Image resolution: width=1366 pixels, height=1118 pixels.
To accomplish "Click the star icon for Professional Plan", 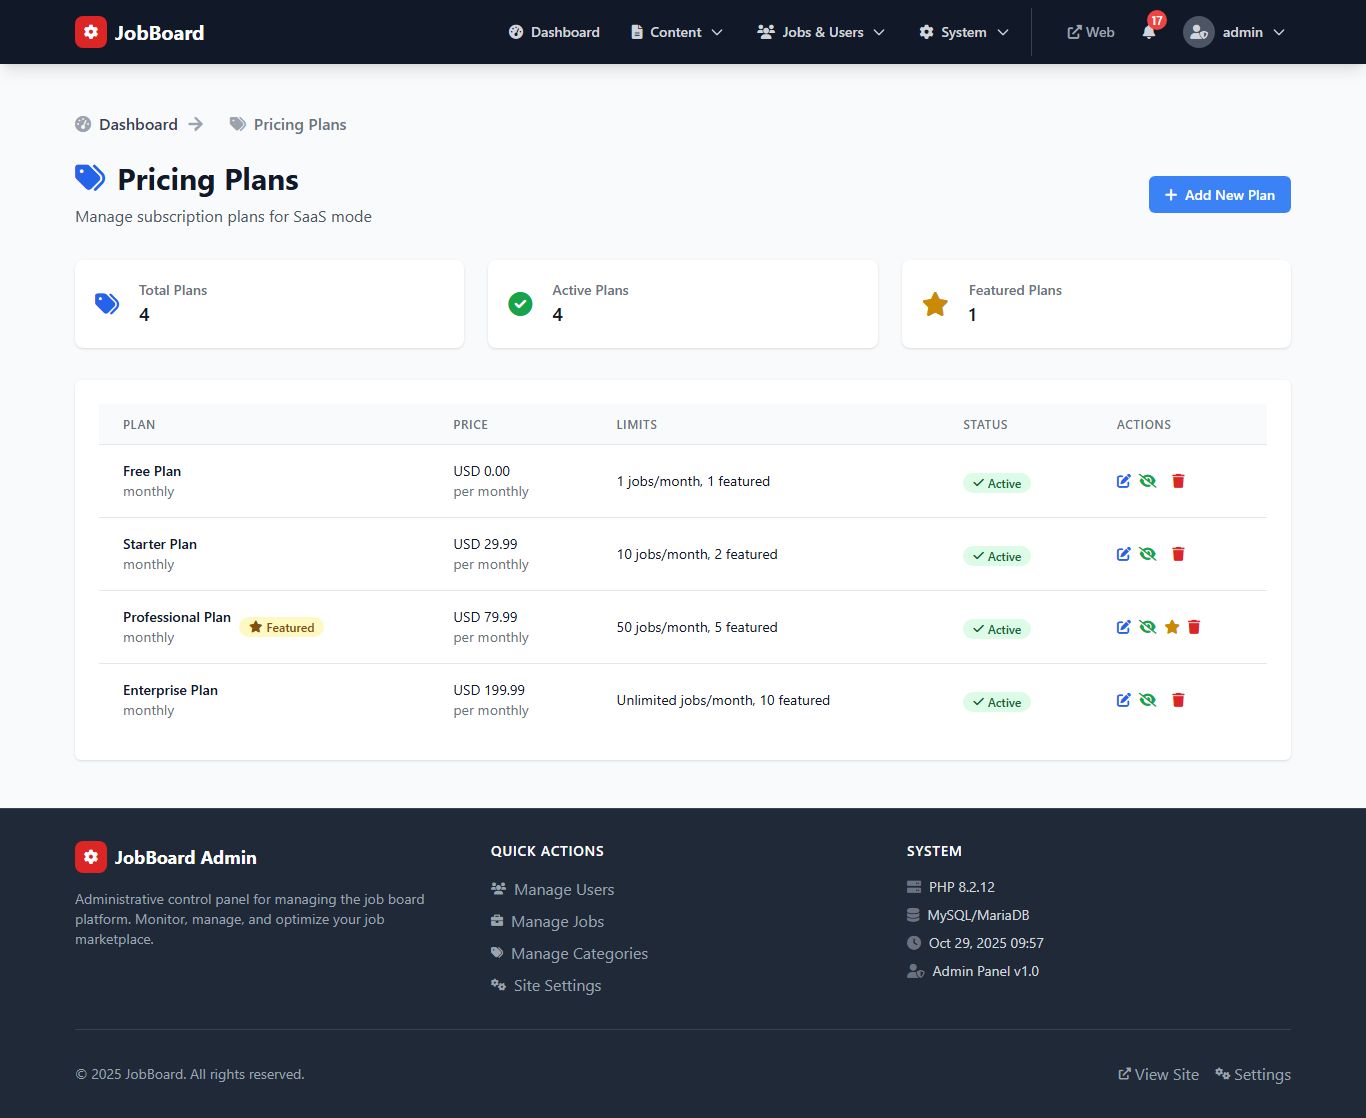I will pyautogui.click(x=1171, y=627).
